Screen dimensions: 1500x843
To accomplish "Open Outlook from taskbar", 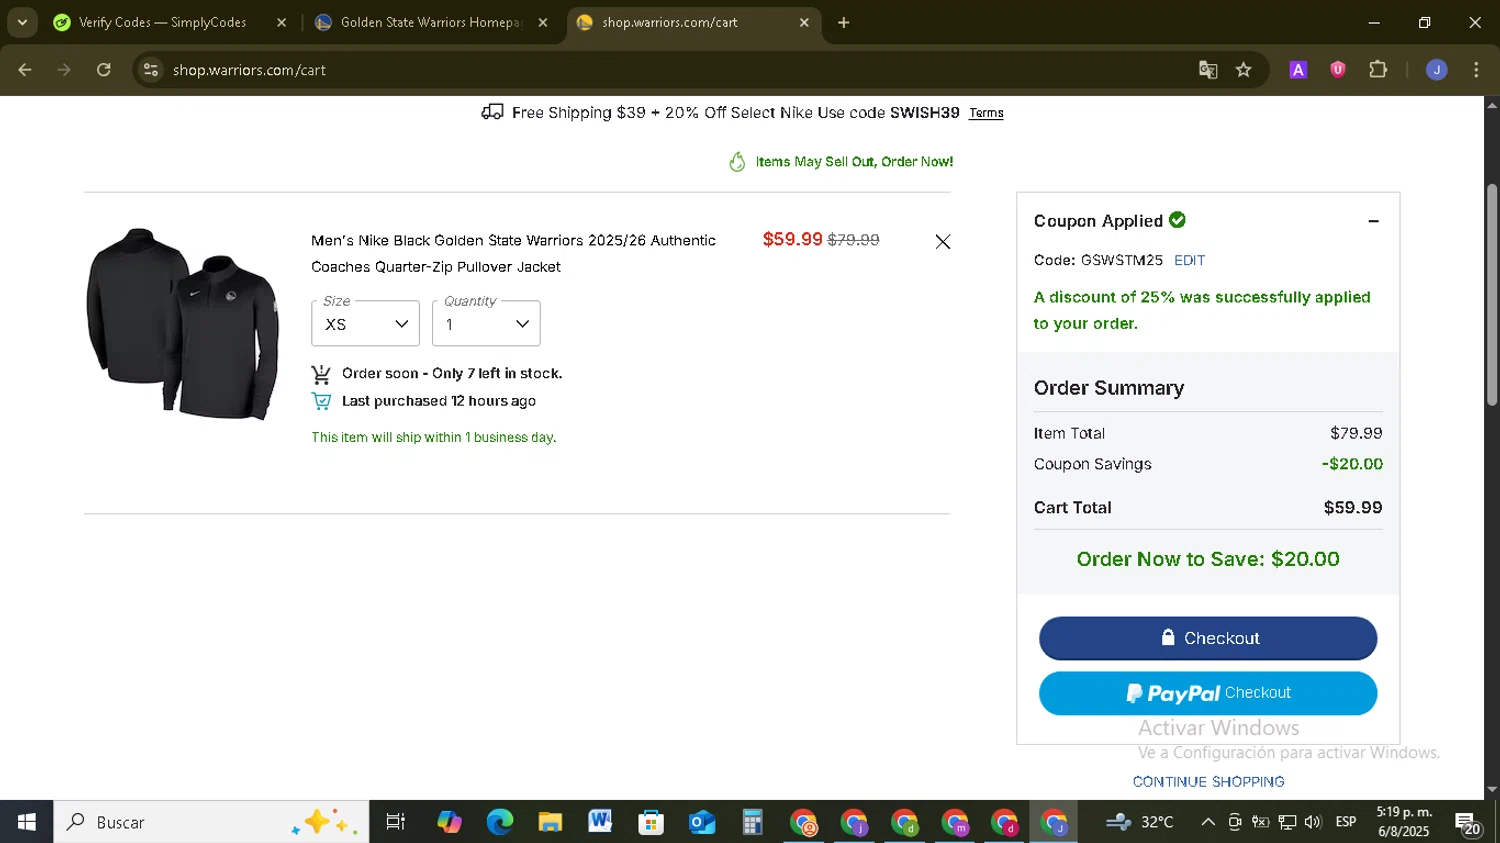I will coord(702,822).
